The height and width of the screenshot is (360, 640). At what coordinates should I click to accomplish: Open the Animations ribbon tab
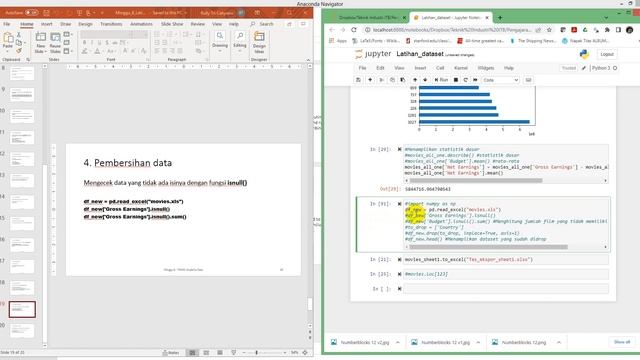pos(141,24)
